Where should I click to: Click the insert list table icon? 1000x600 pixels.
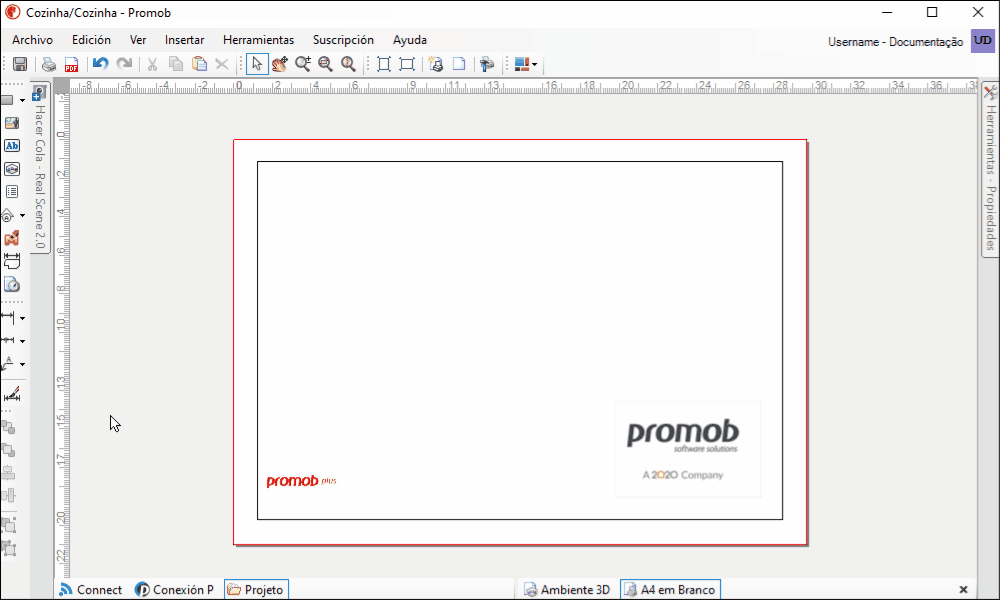click(11, 192)
